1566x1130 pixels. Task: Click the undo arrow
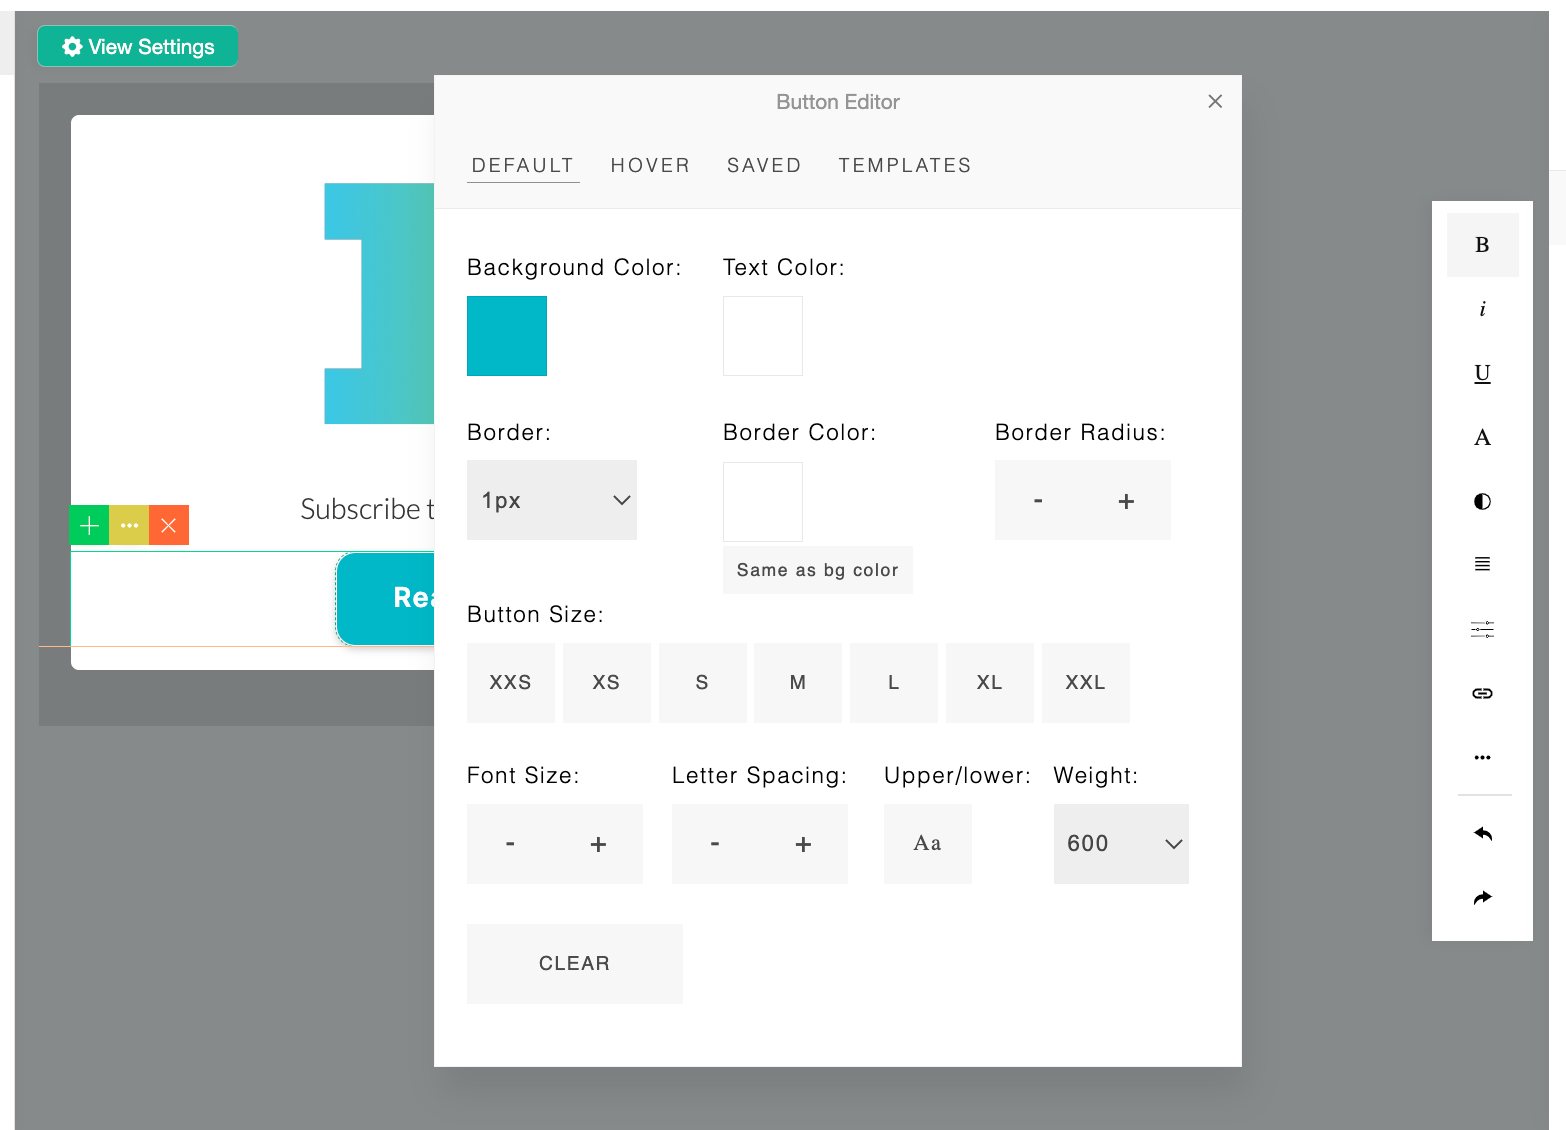(x=1482, y=833)
